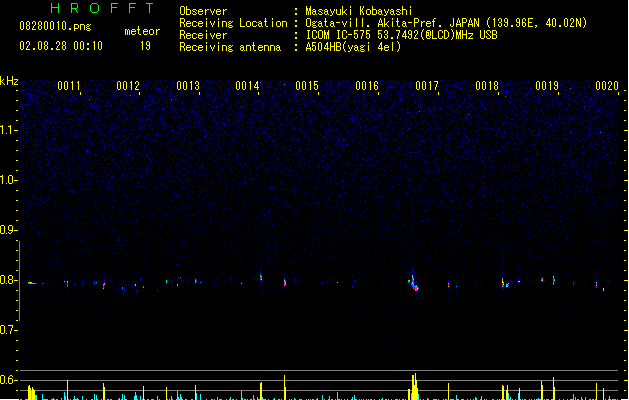Click the Observer label
The width and height of the screenshot is (629, 400).
tap(203, 11)
